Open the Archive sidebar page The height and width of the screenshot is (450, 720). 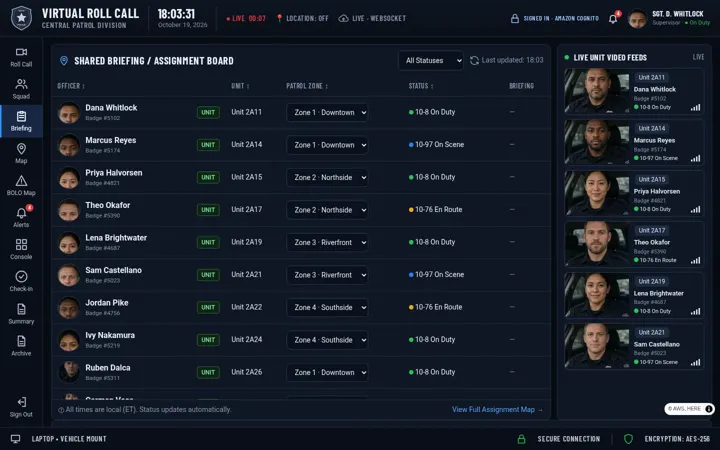21,346
